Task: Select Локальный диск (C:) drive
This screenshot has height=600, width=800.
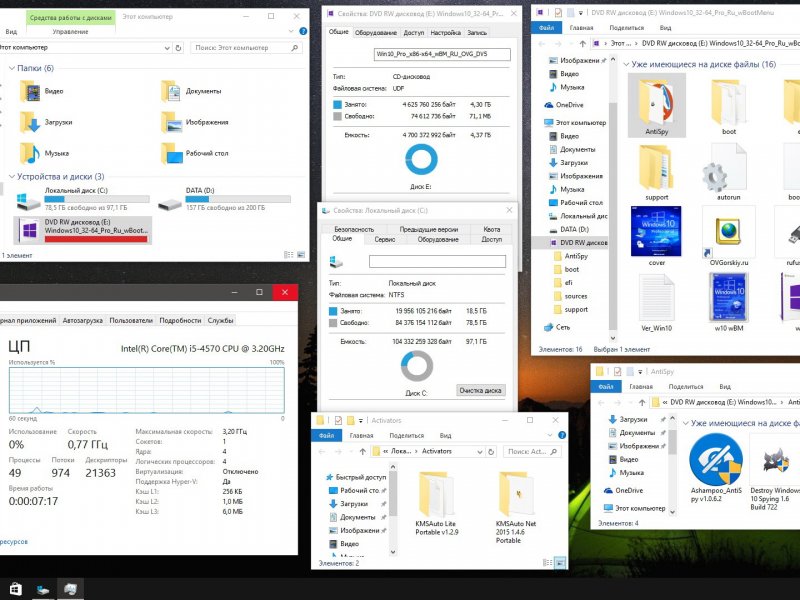Action: (84, 199)
